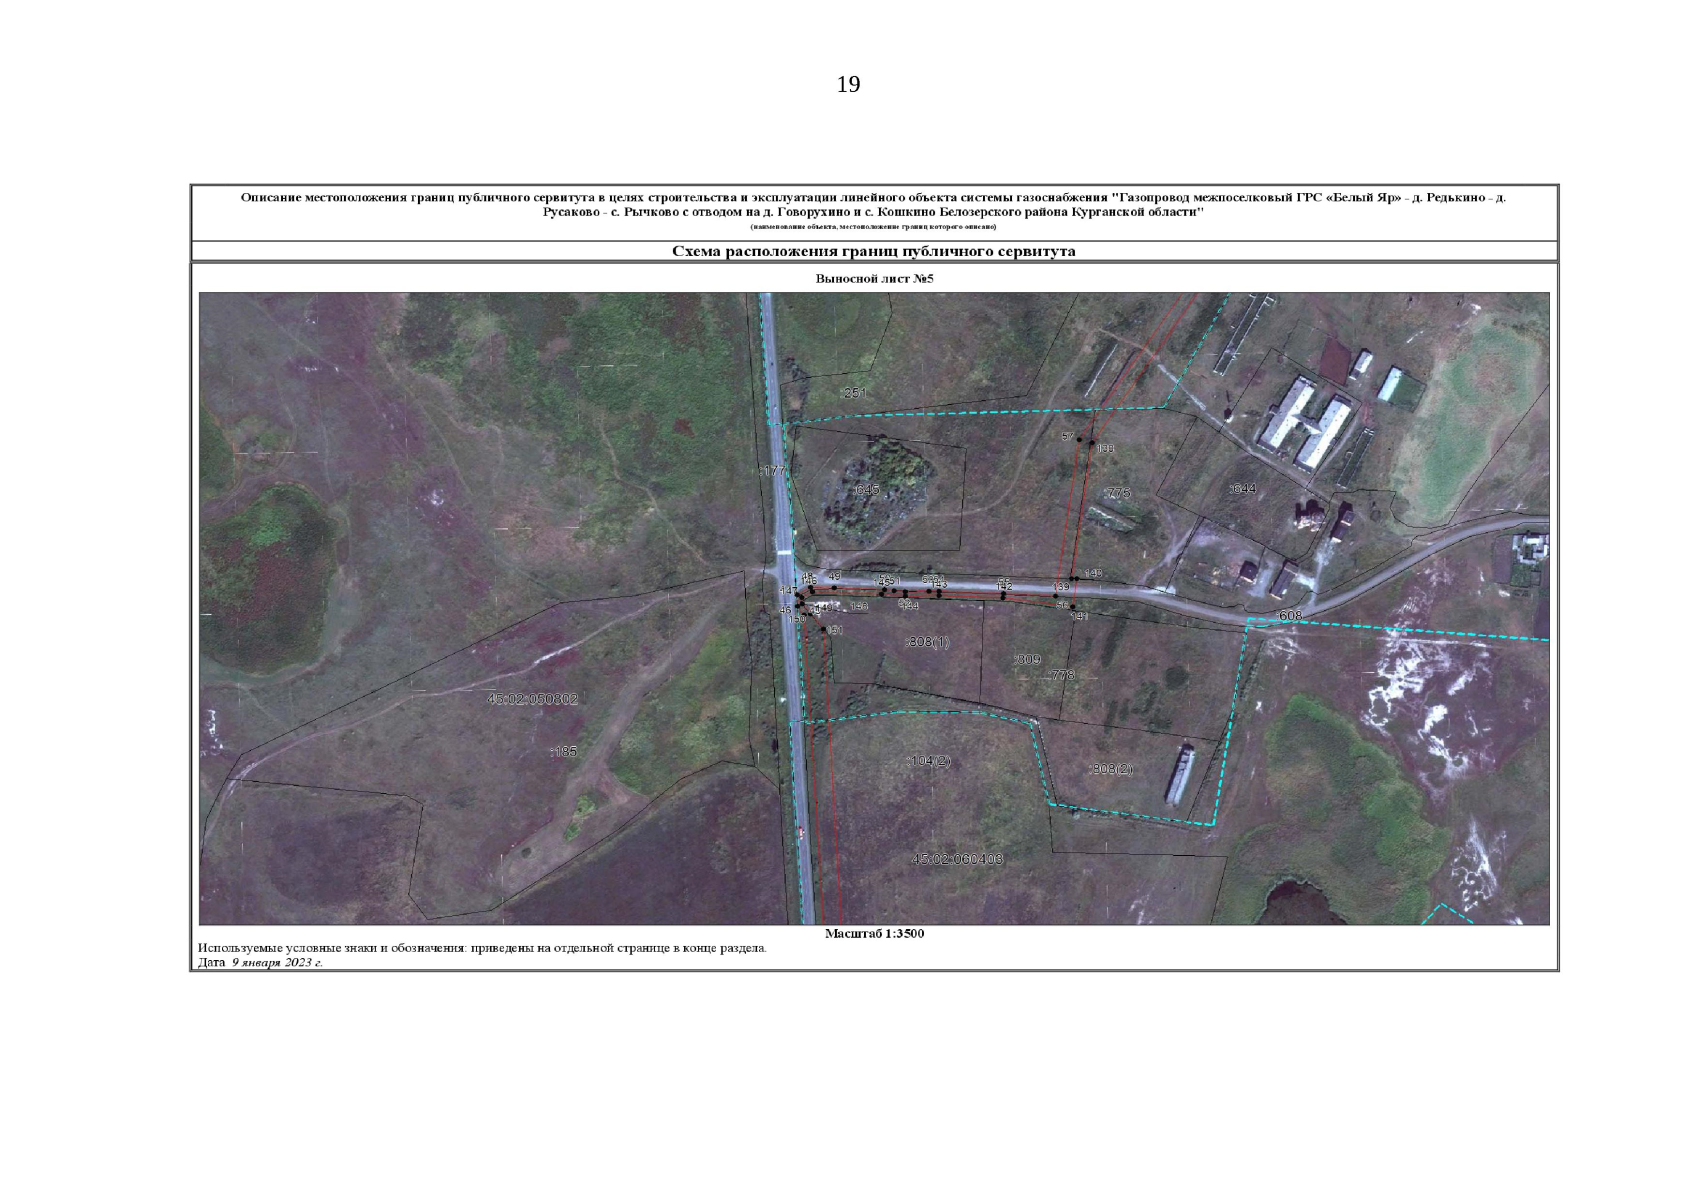Viewport: 1697px width, 1200px height.
Task: Click the date '9 января 2023 г.'
Action: click(277, 963)
